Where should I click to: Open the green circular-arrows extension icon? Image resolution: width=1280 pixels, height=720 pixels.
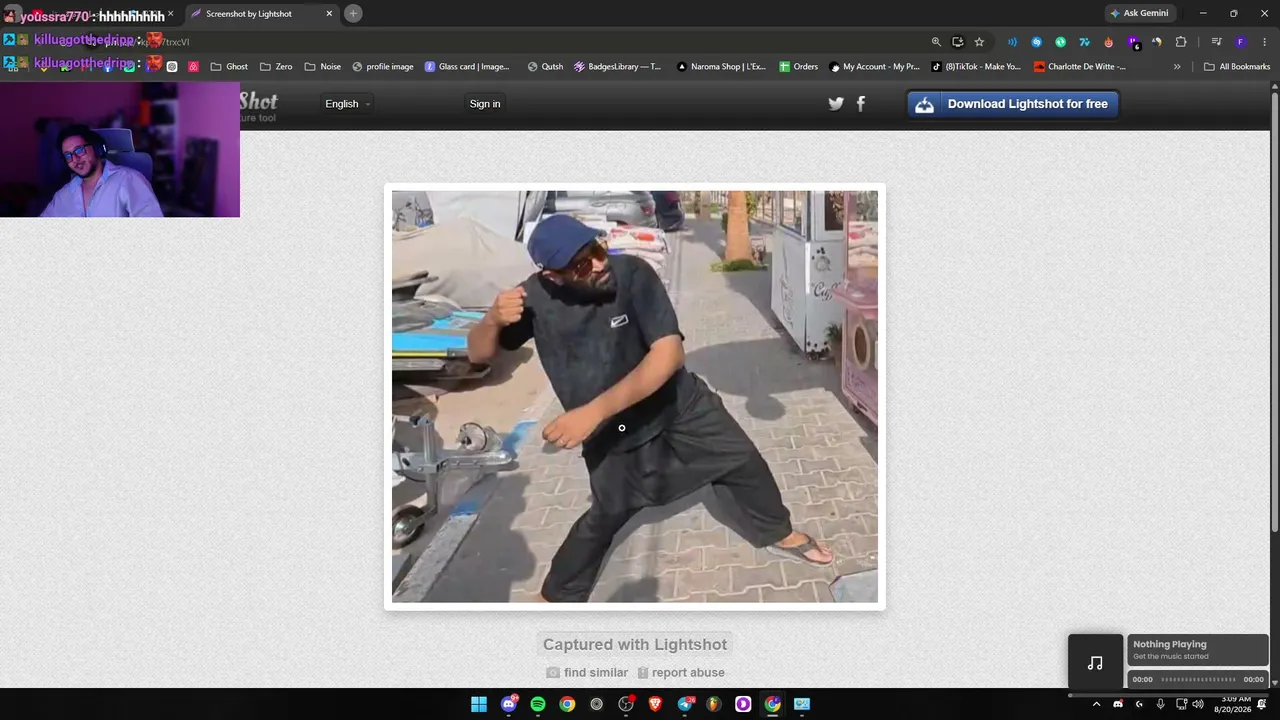coord(1060,42)
